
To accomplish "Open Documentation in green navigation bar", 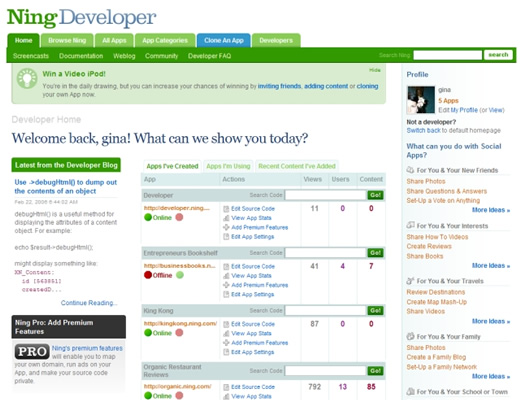I will point(81,56).
